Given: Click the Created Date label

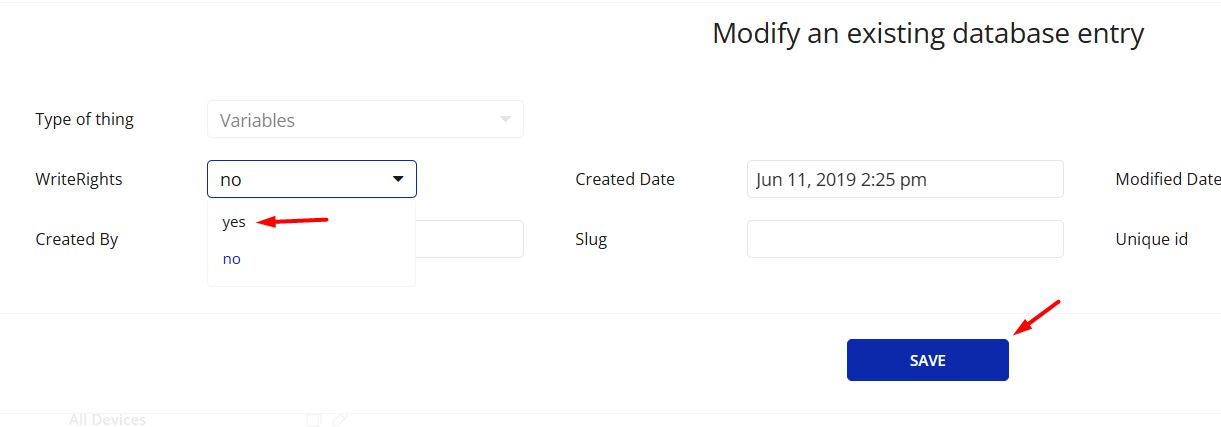Looking at the screenshot, I should coord(625,179).
